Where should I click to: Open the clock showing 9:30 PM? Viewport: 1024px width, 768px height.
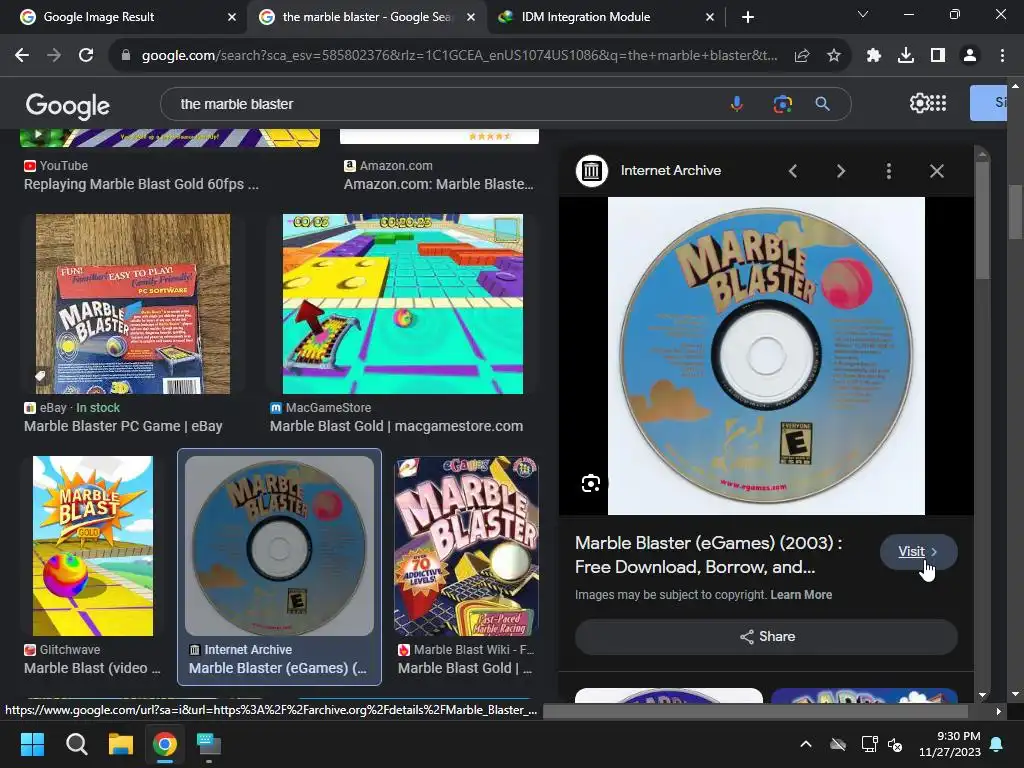[x=950, y=744]
